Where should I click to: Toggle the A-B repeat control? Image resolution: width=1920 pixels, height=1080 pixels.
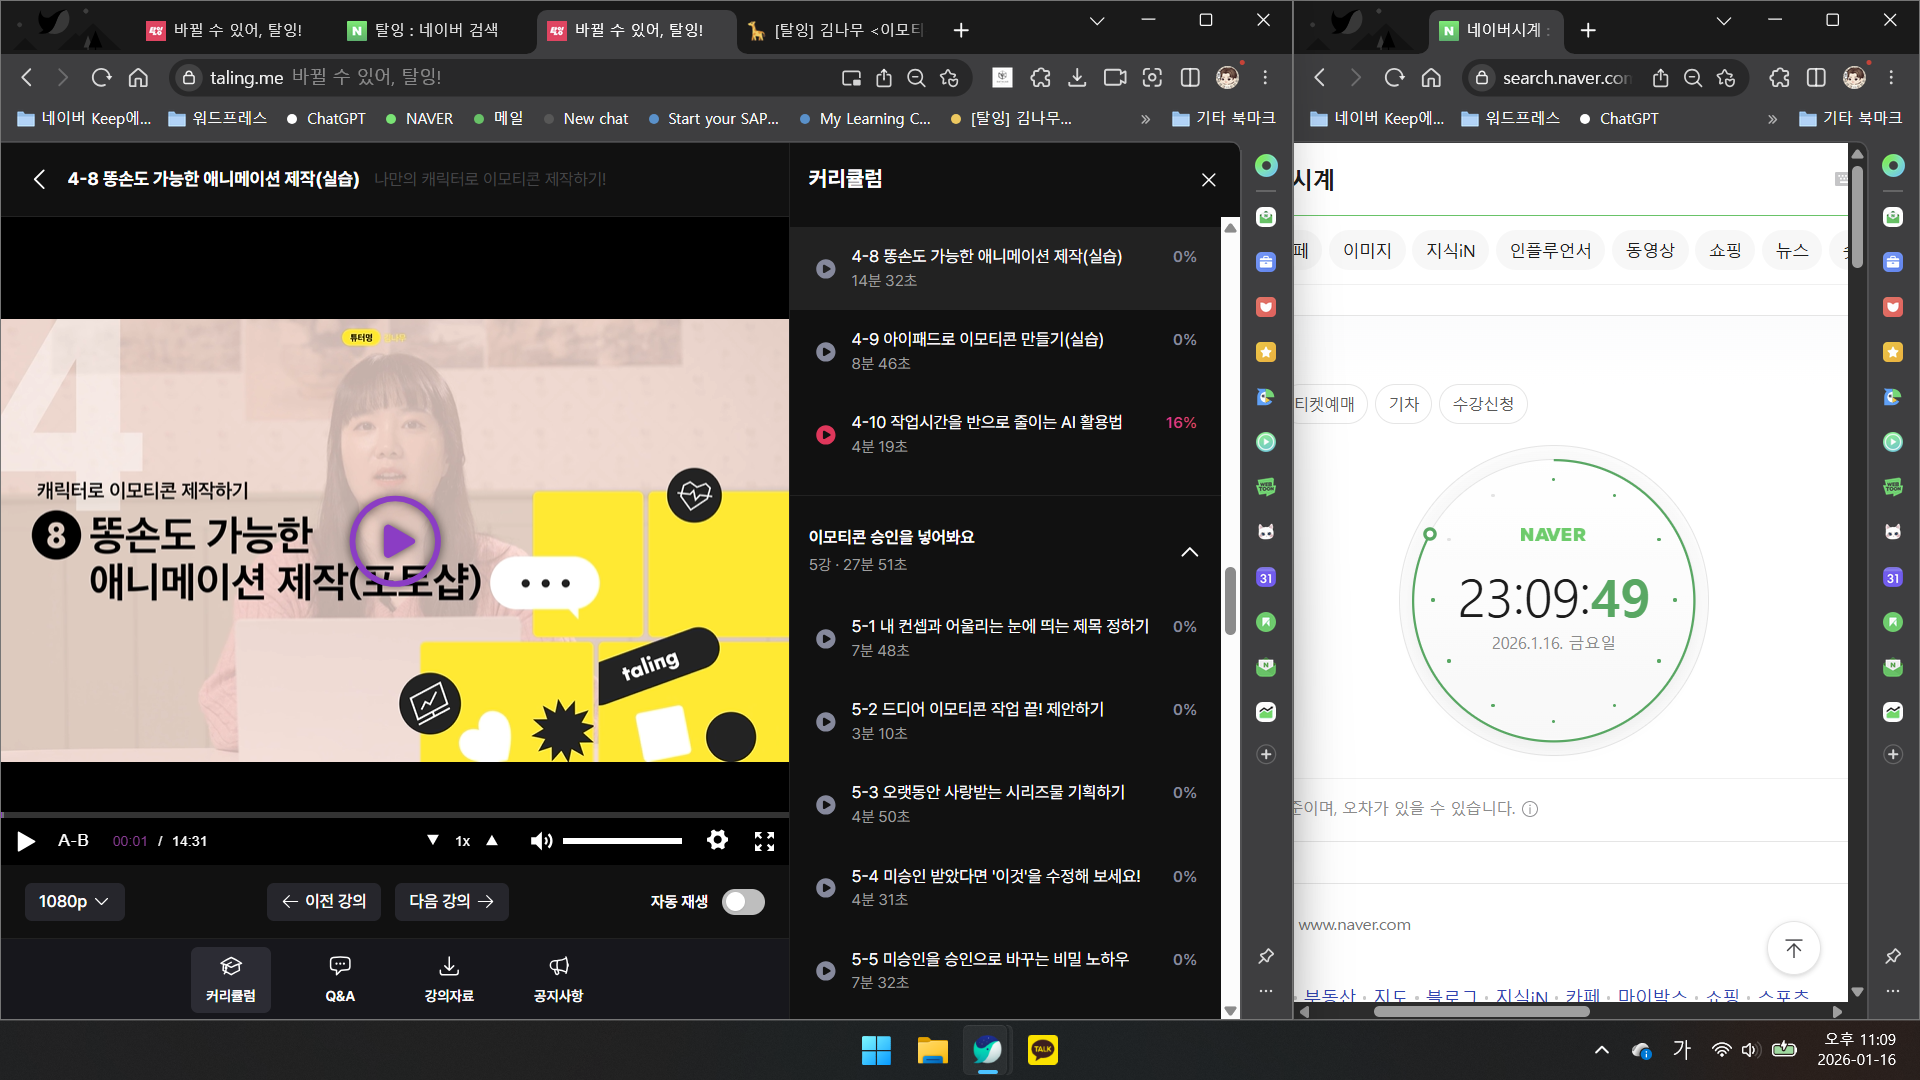click(x=73, y=841)
